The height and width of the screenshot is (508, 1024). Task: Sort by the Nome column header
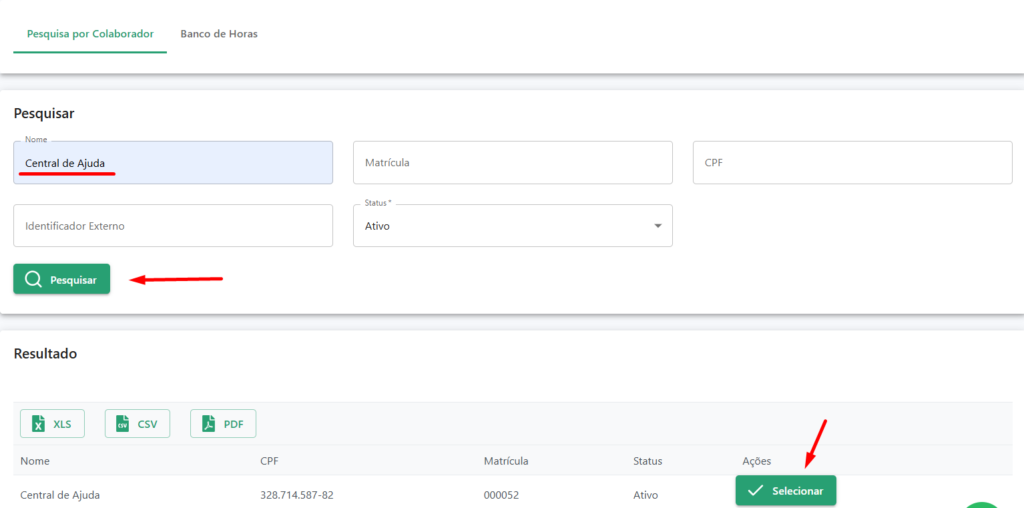35,461
